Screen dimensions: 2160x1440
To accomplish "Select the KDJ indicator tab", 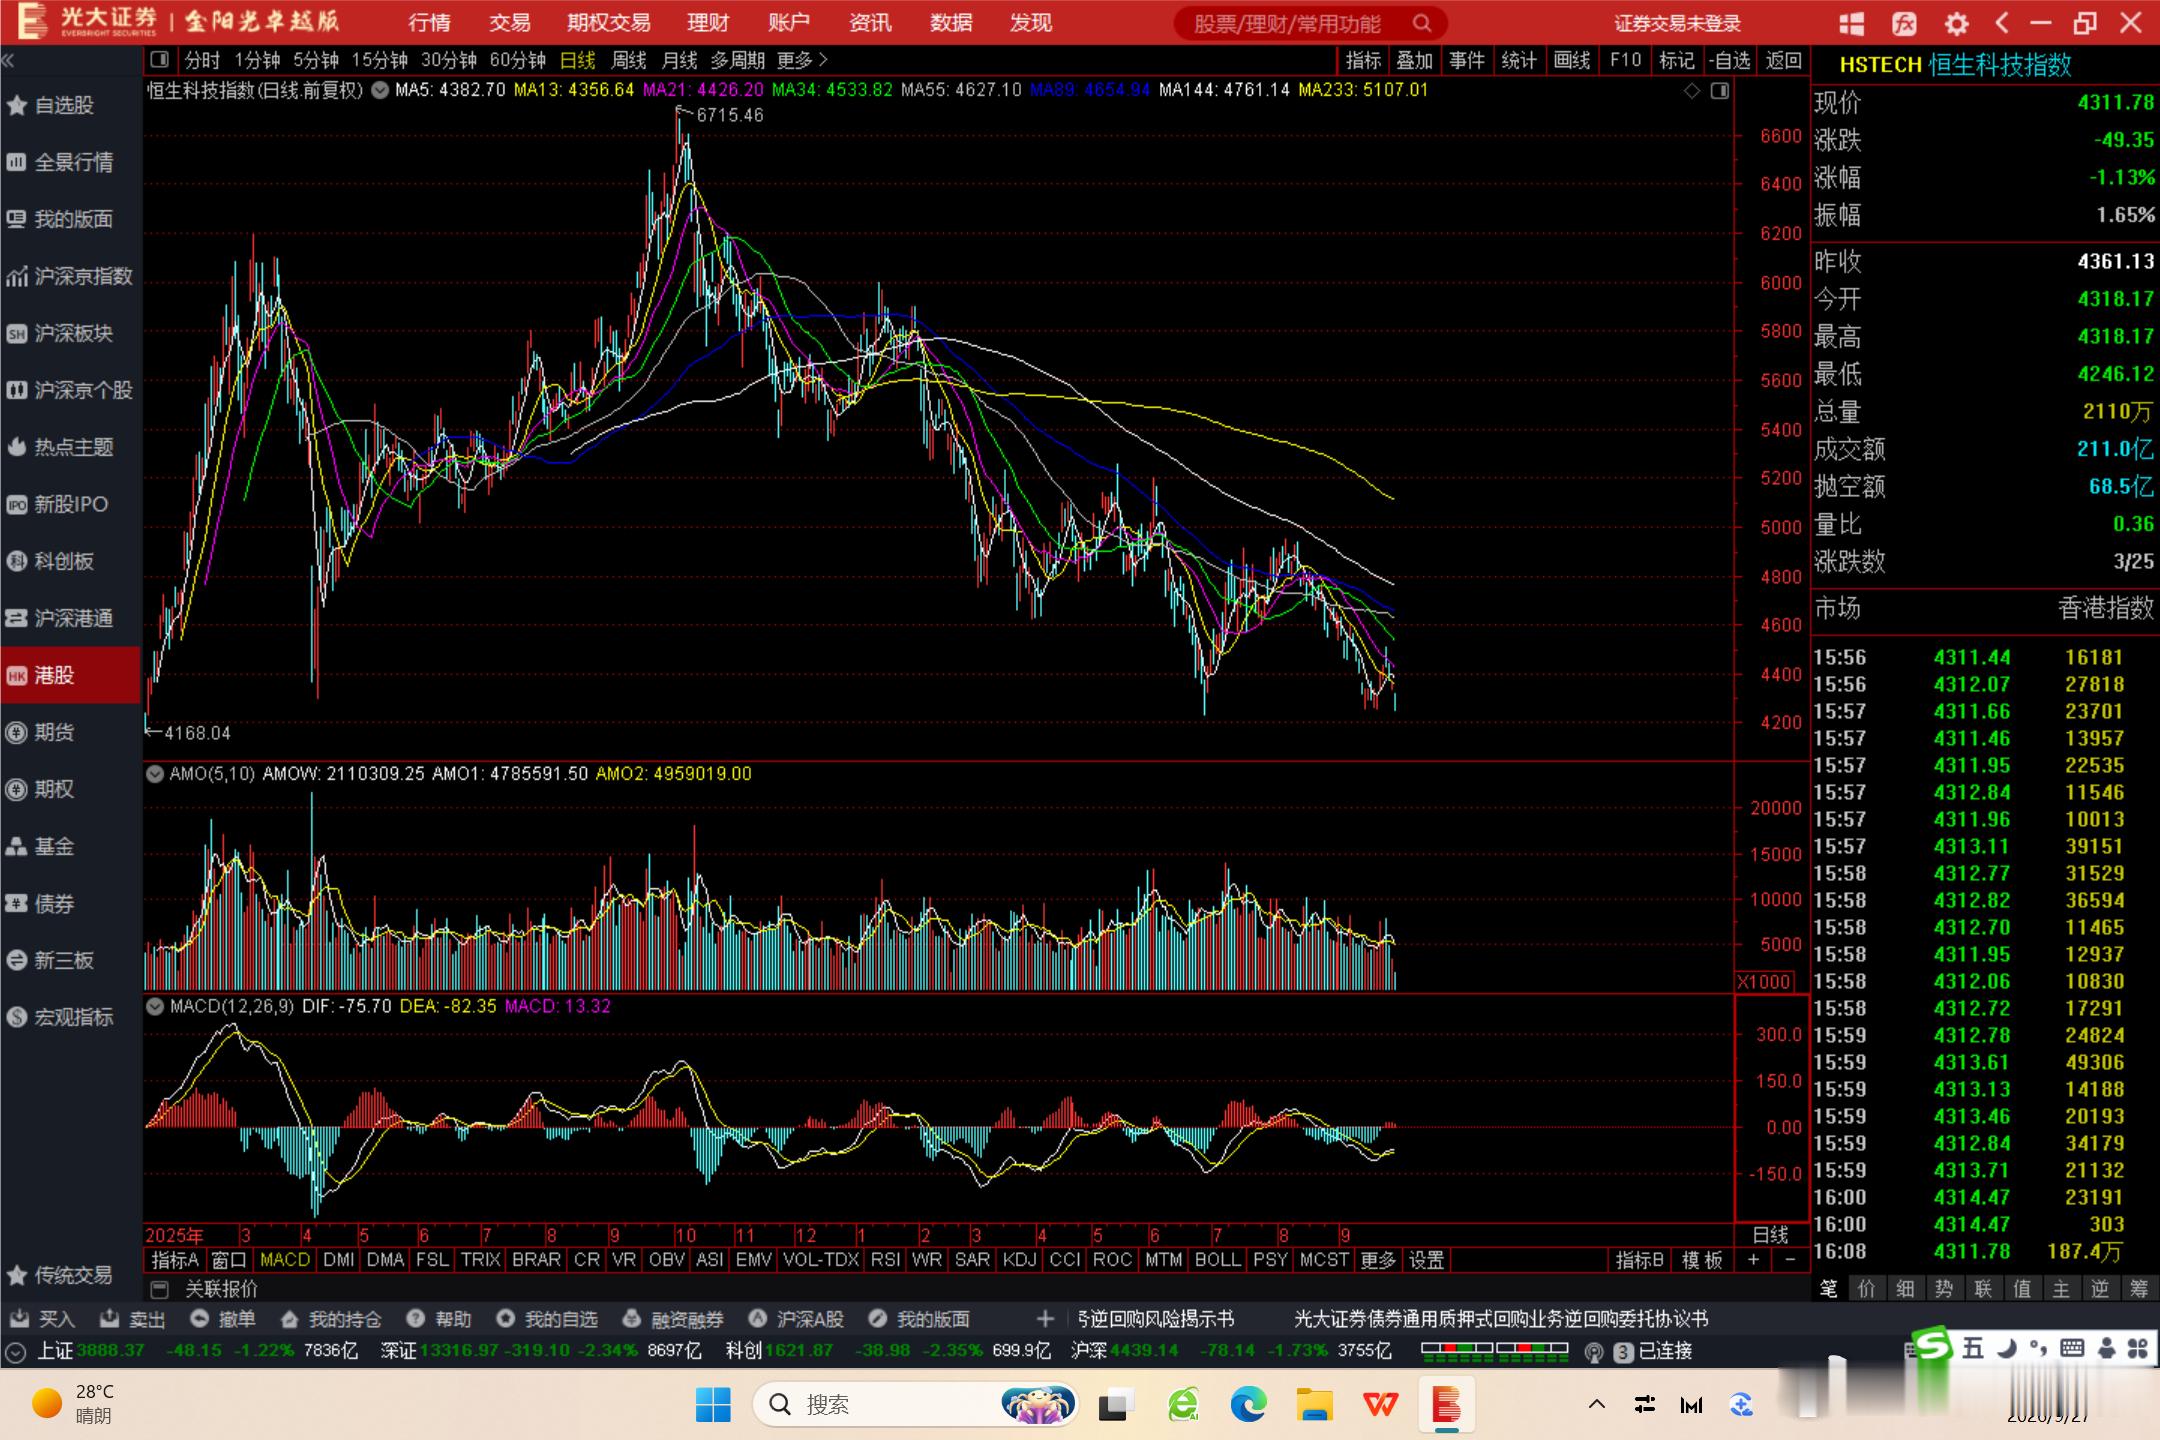I will pos(1019,1260).
